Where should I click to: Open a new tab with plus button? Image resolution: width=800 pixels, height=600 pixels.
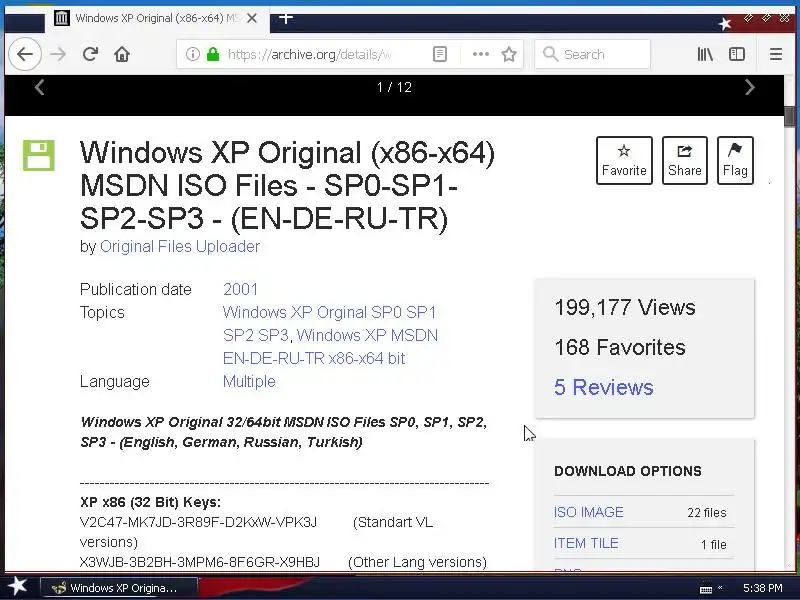point(286,18)
